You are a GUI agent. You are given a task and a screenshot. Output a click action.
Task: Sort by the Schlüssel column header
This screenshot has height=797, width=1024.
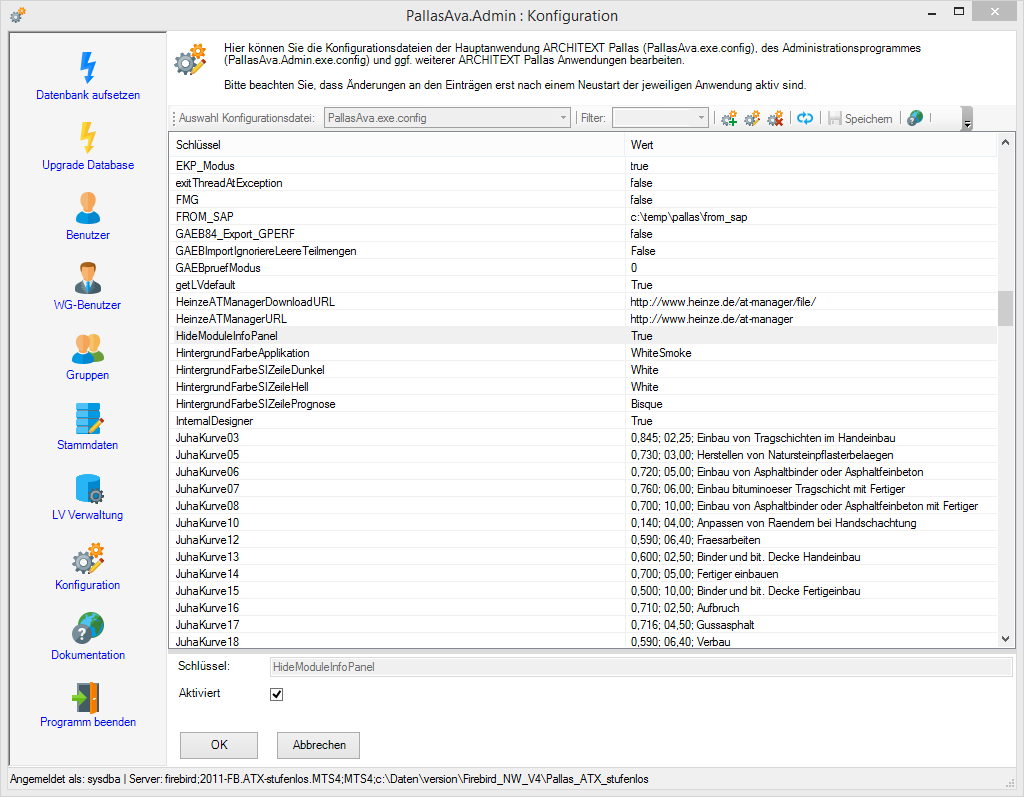(397, 145)
